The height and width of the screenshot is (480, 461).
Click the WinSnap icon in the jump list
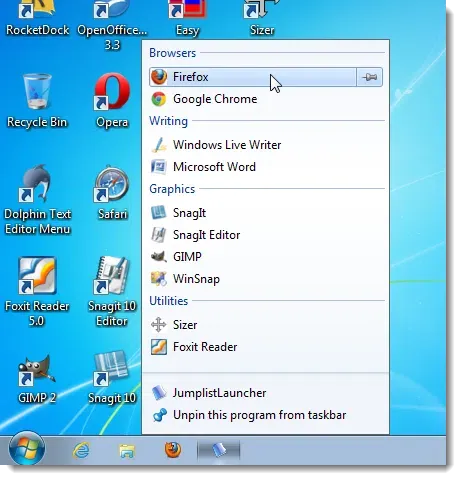click(159, 279)
